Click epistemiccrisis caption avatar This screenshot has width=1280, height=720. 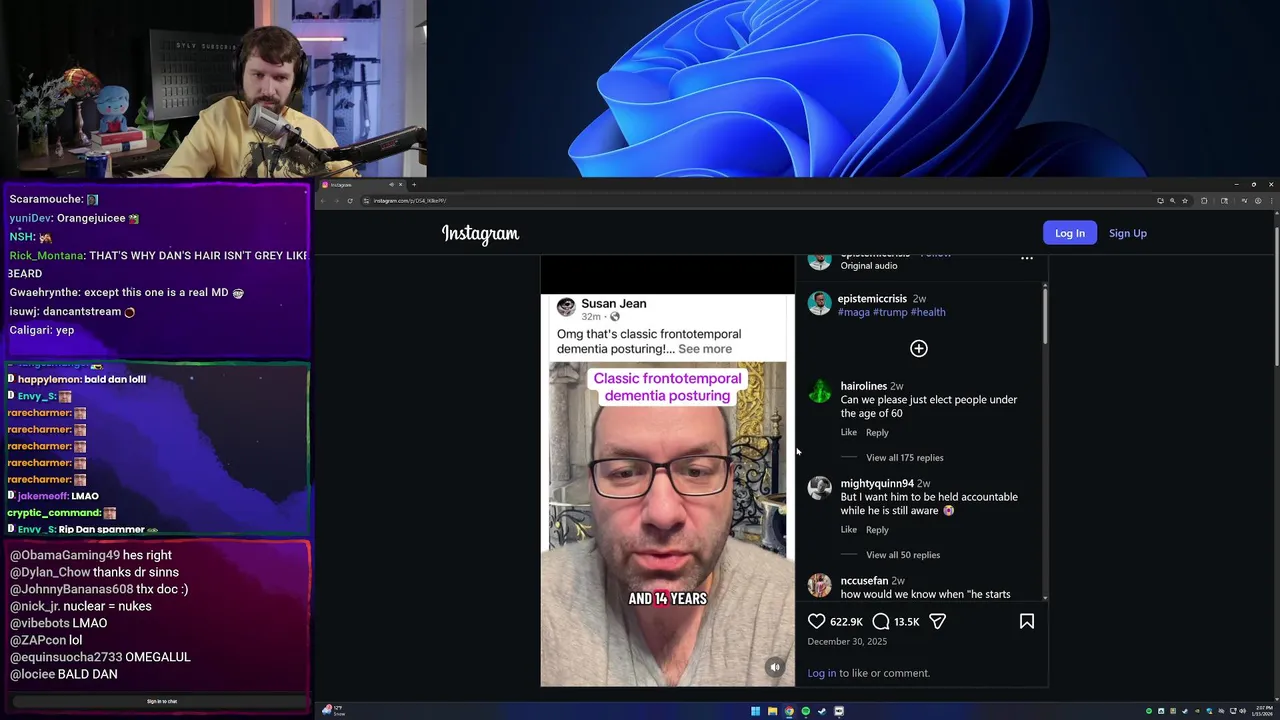click(819, 304)
